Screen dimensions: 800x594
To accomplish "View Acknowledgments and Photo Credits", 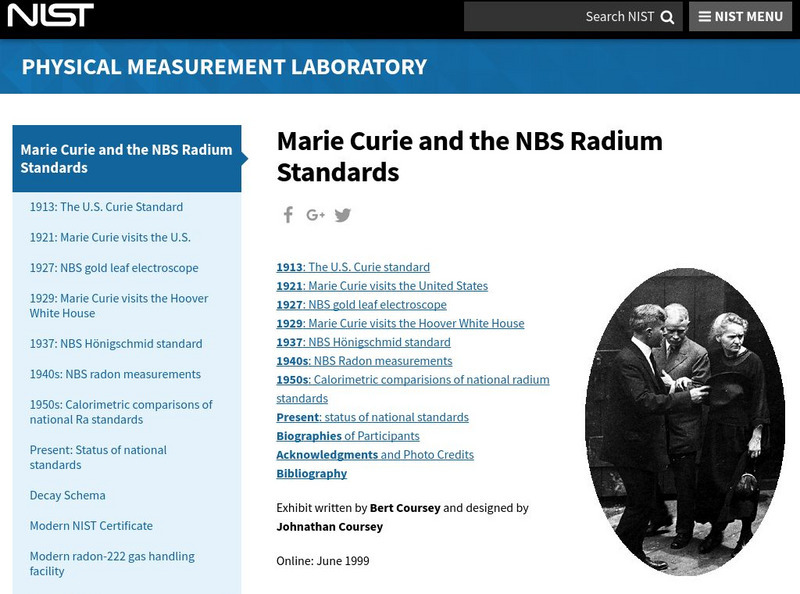I will [373, 454].
